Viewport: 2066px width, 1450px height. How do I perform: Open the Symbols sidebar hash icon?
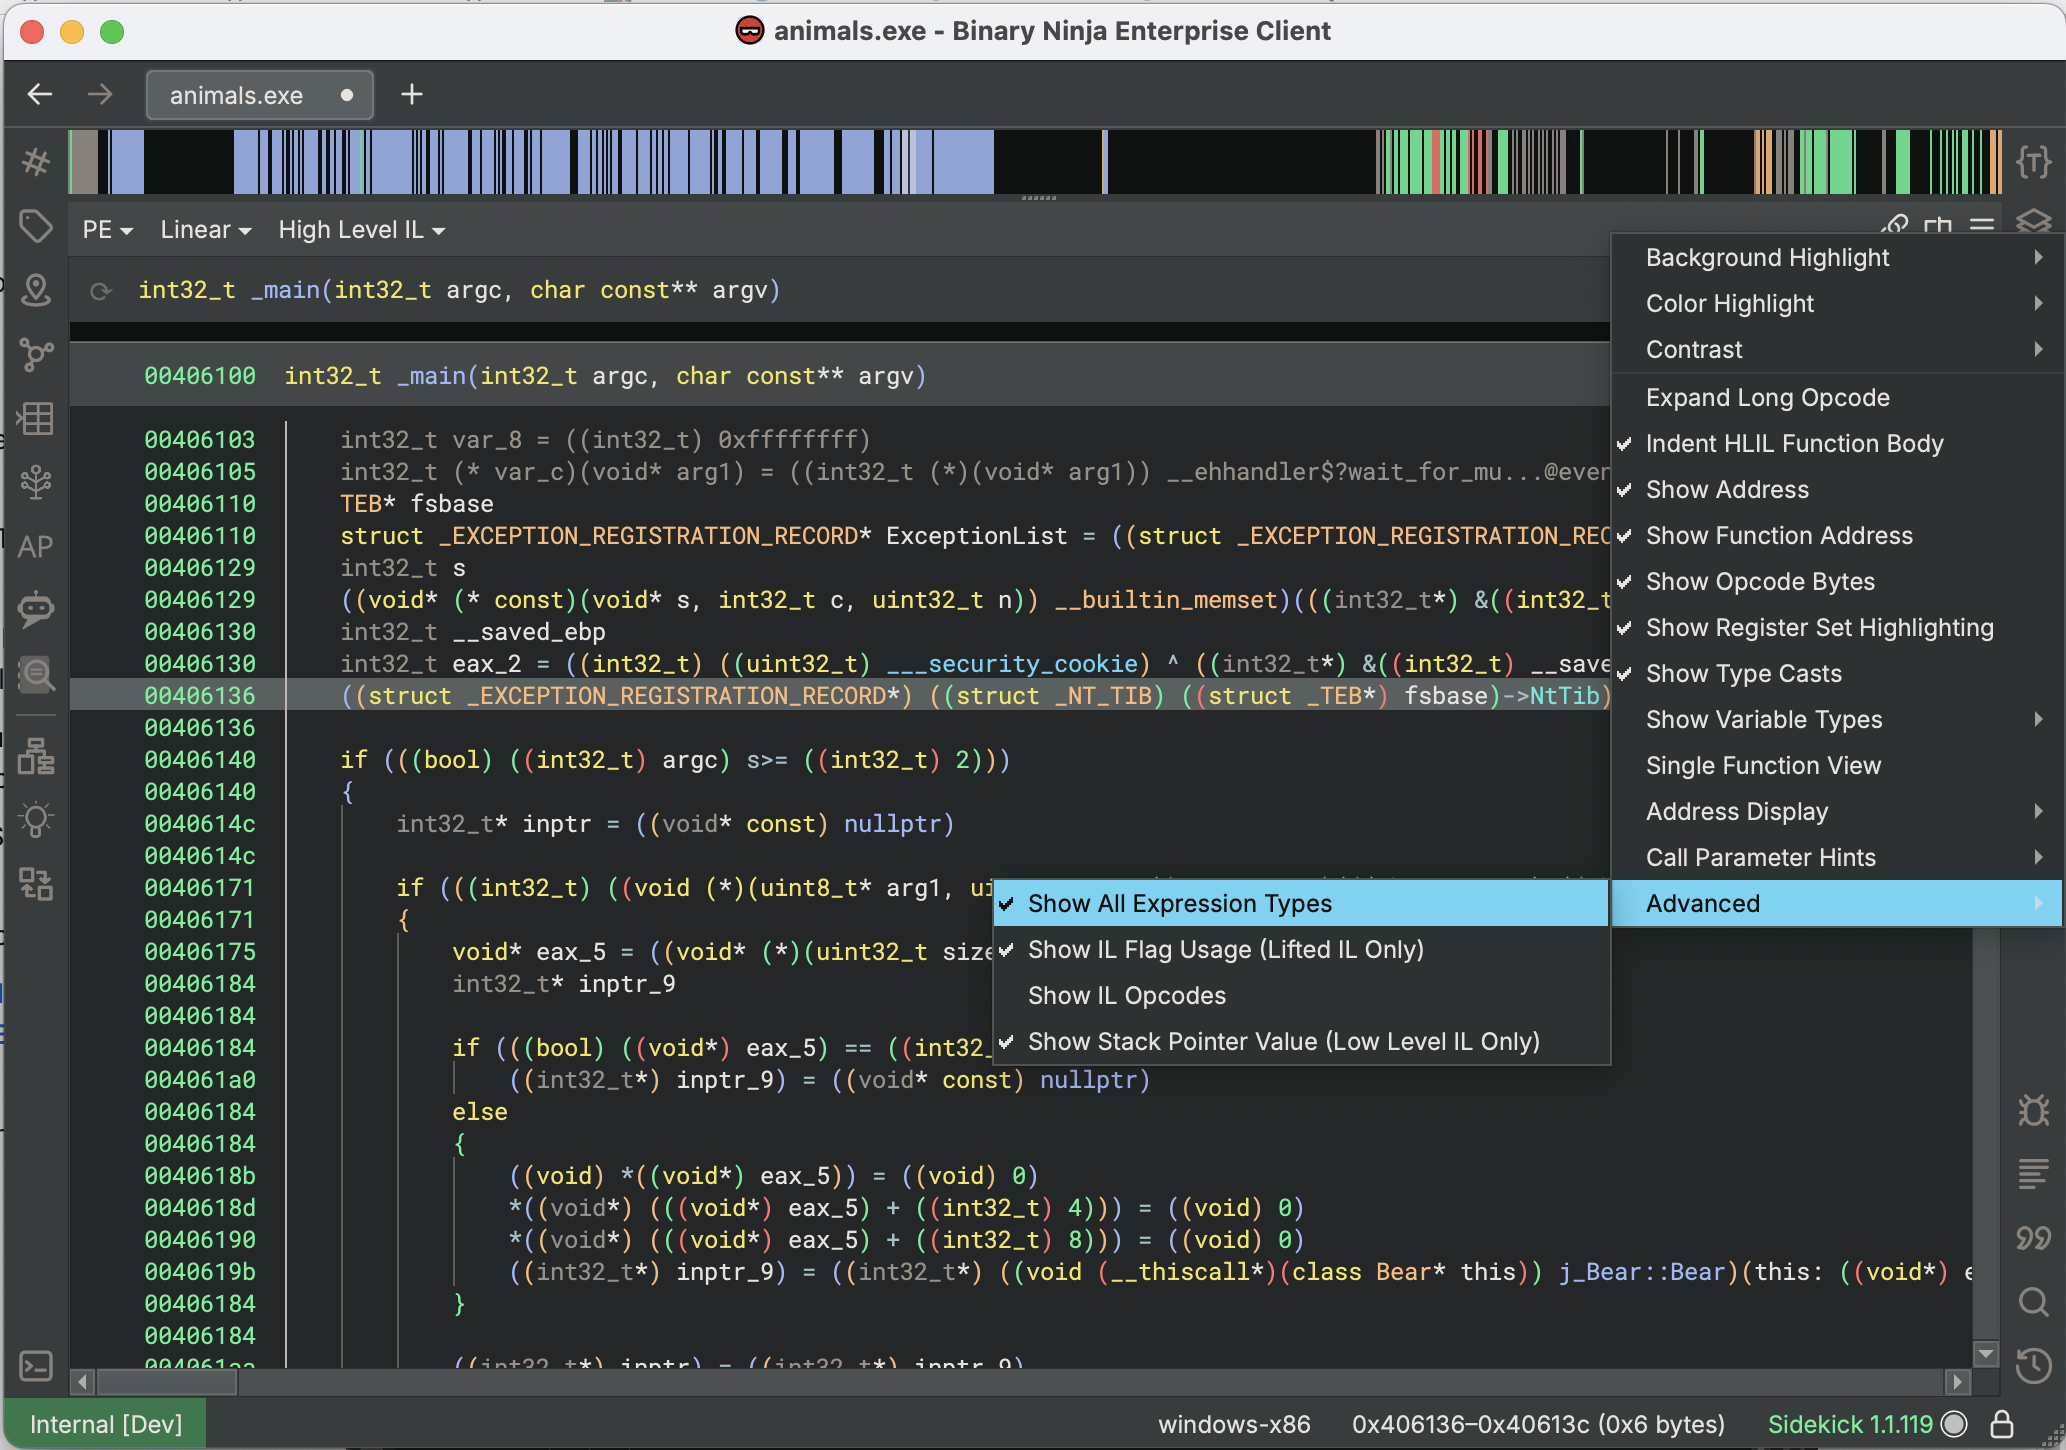36,161
